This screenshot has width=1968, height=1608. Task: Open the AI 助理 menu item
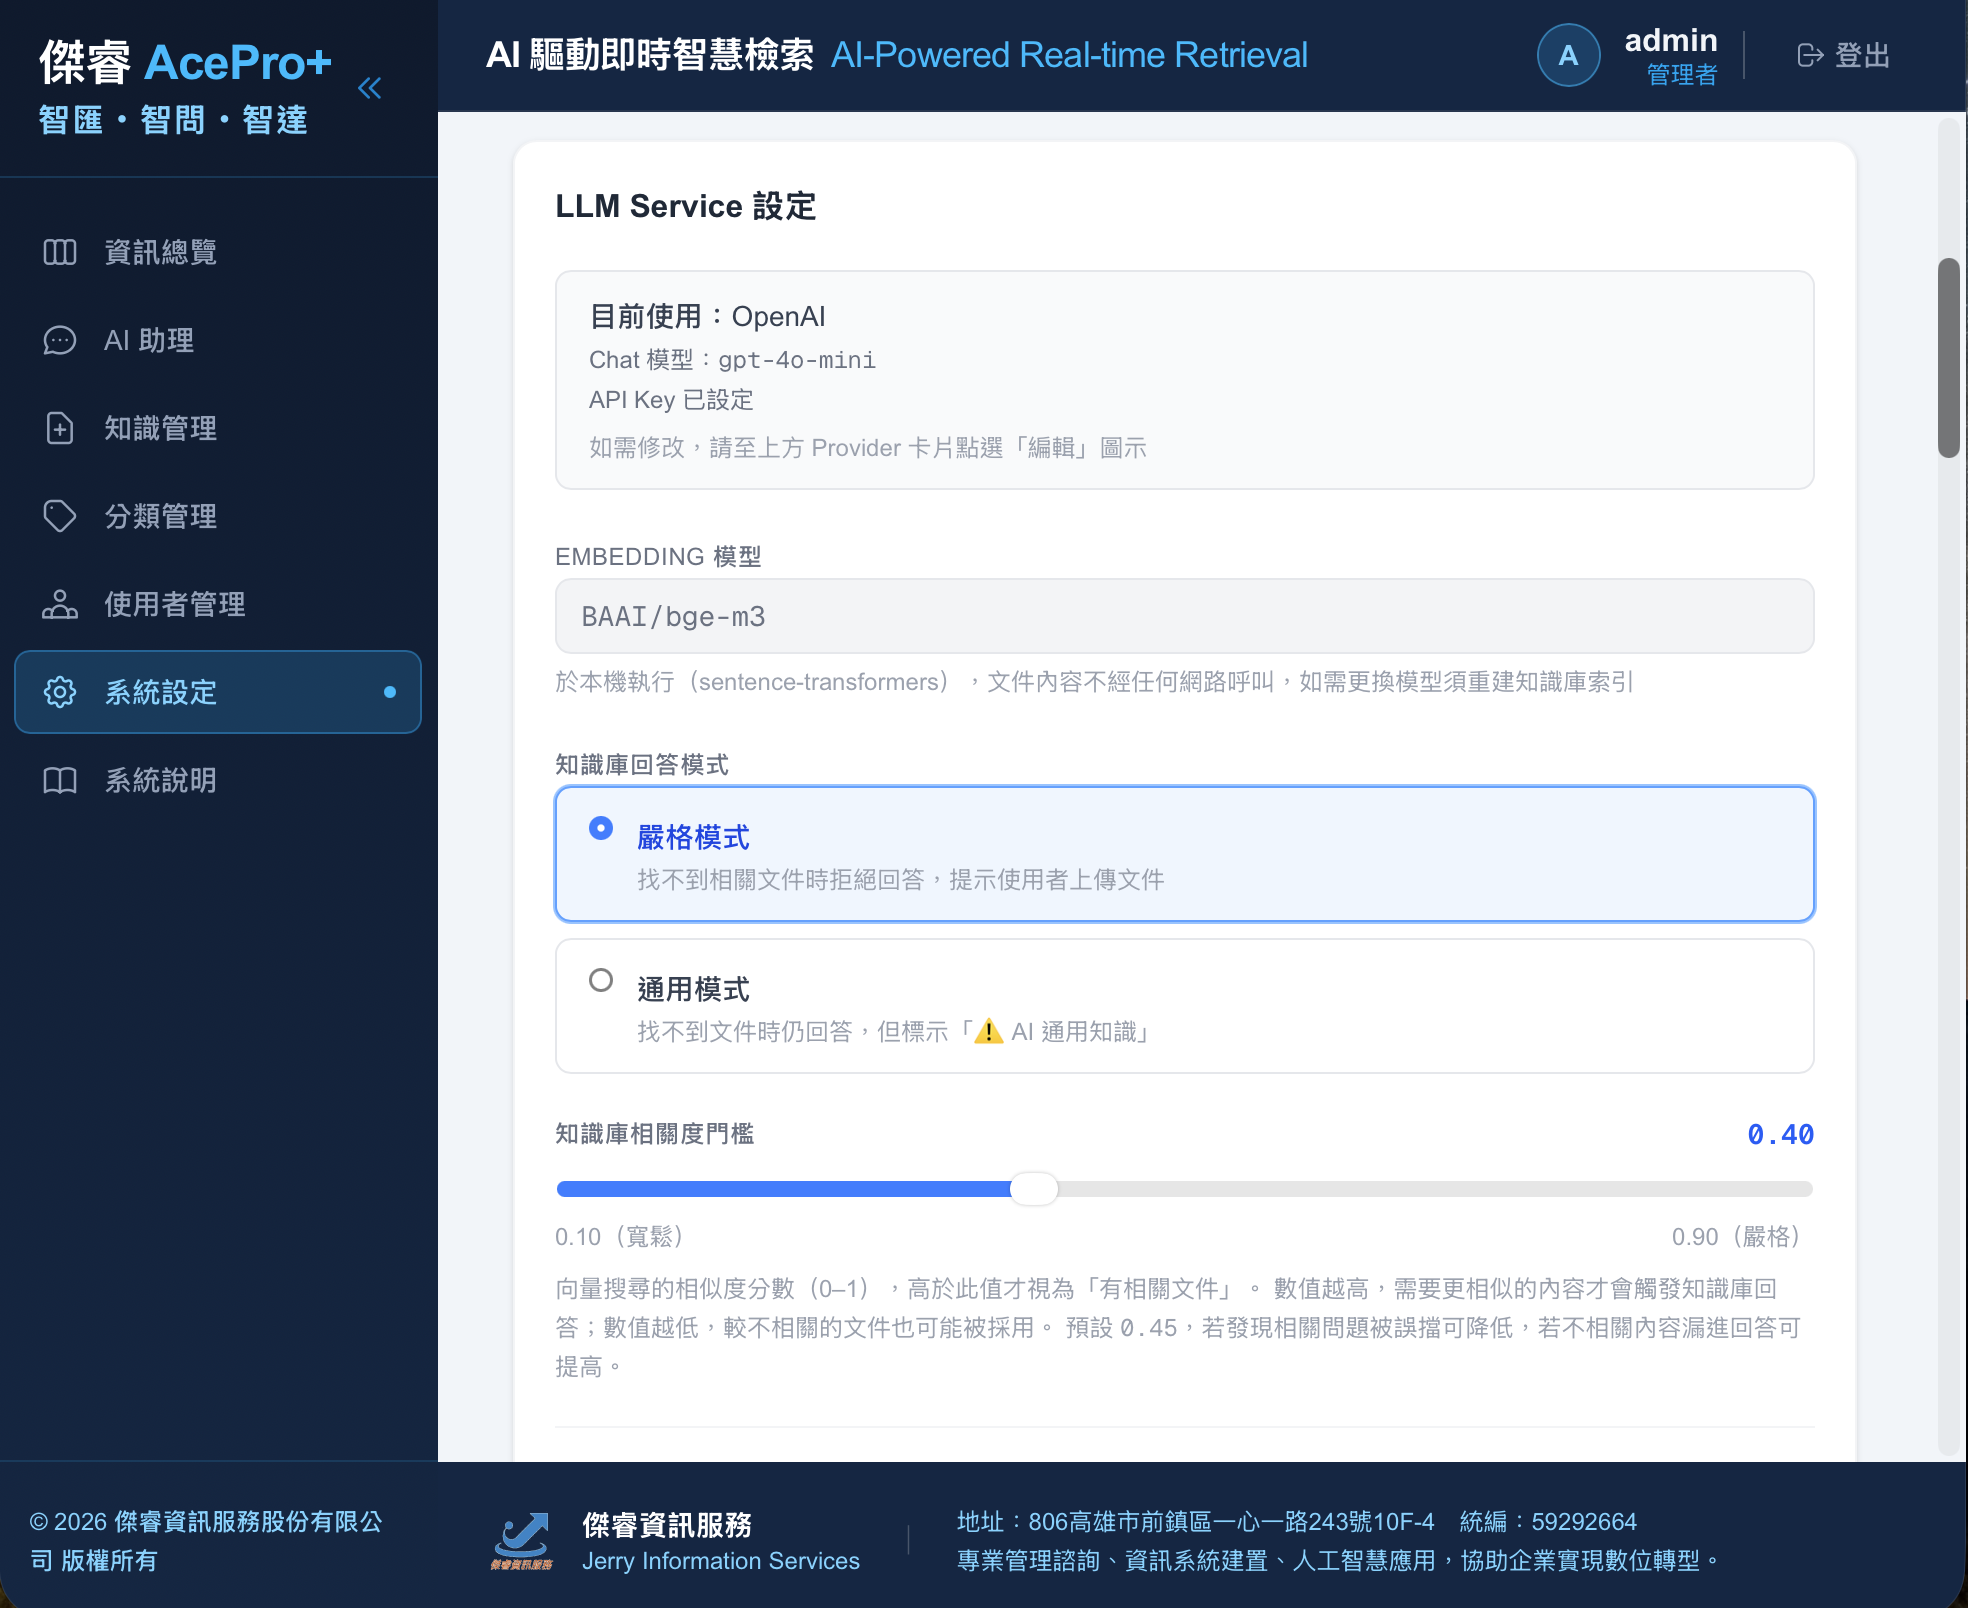(x=218, y=340)
